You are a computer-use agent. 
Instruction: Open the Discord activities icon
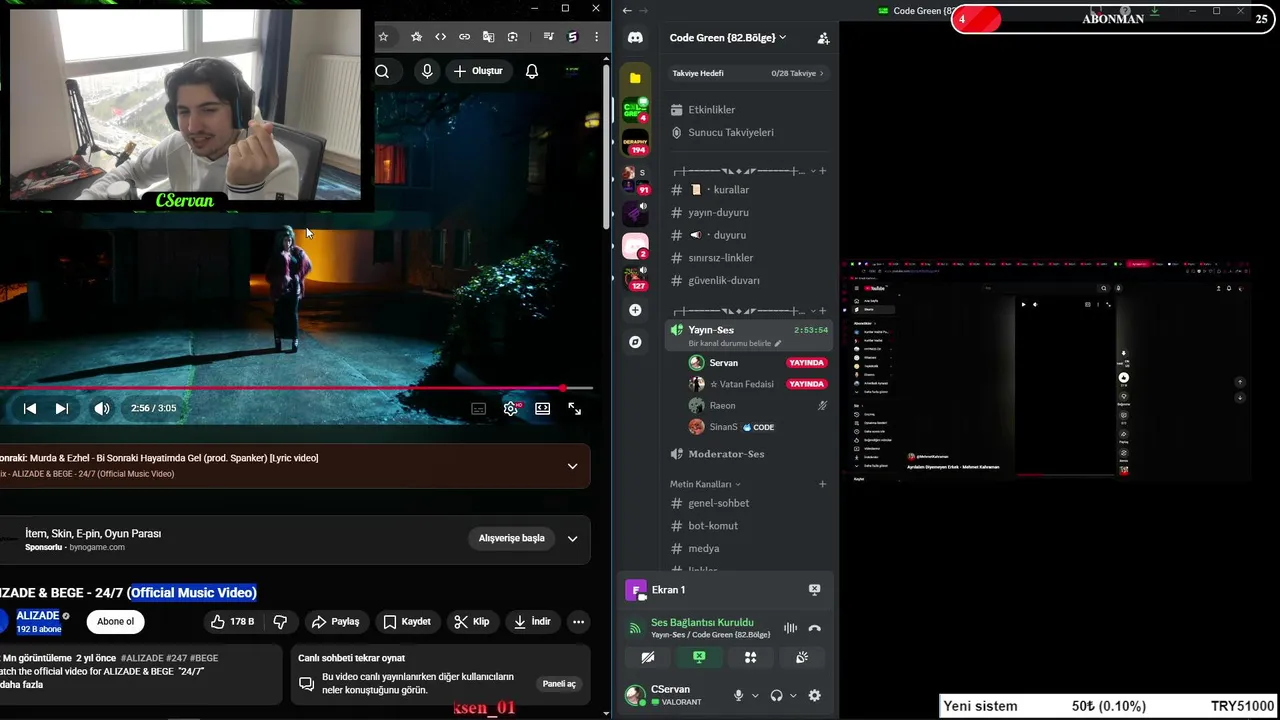click(x=750, y=657)
